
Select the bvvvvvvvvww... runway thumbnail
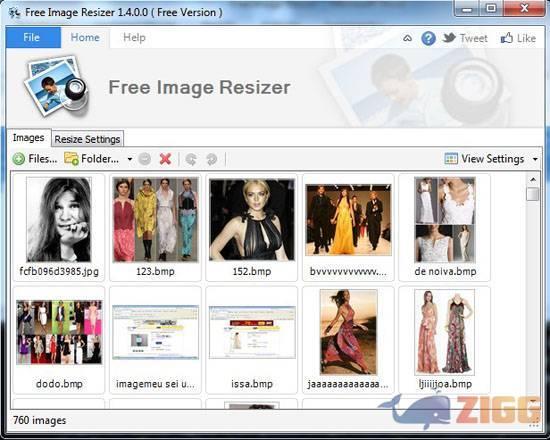[x=348, y=220]
